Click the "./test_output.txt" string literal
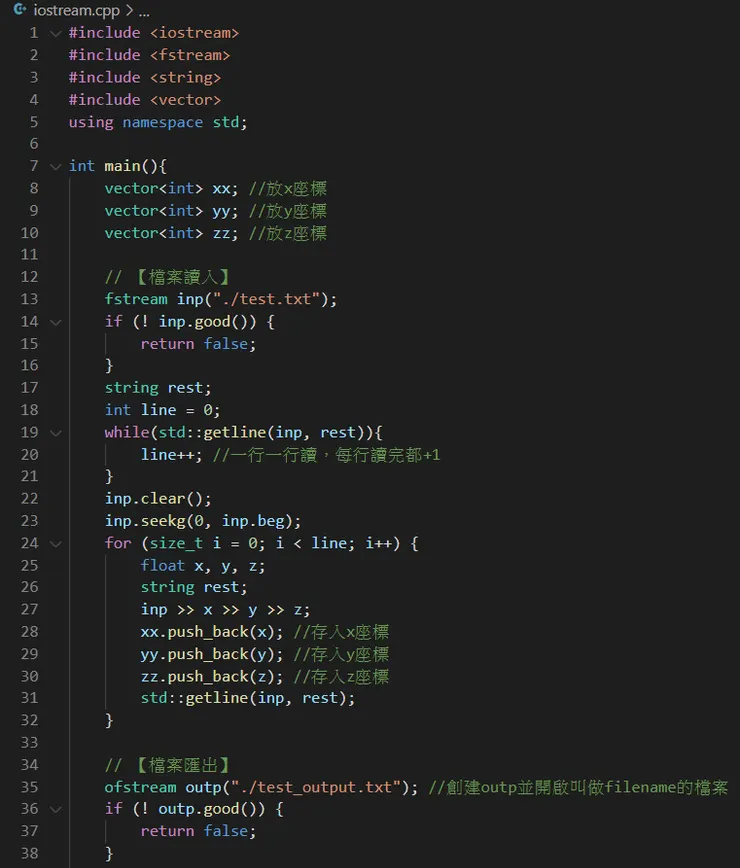The image size is (740, 868). tap(317, 787)
